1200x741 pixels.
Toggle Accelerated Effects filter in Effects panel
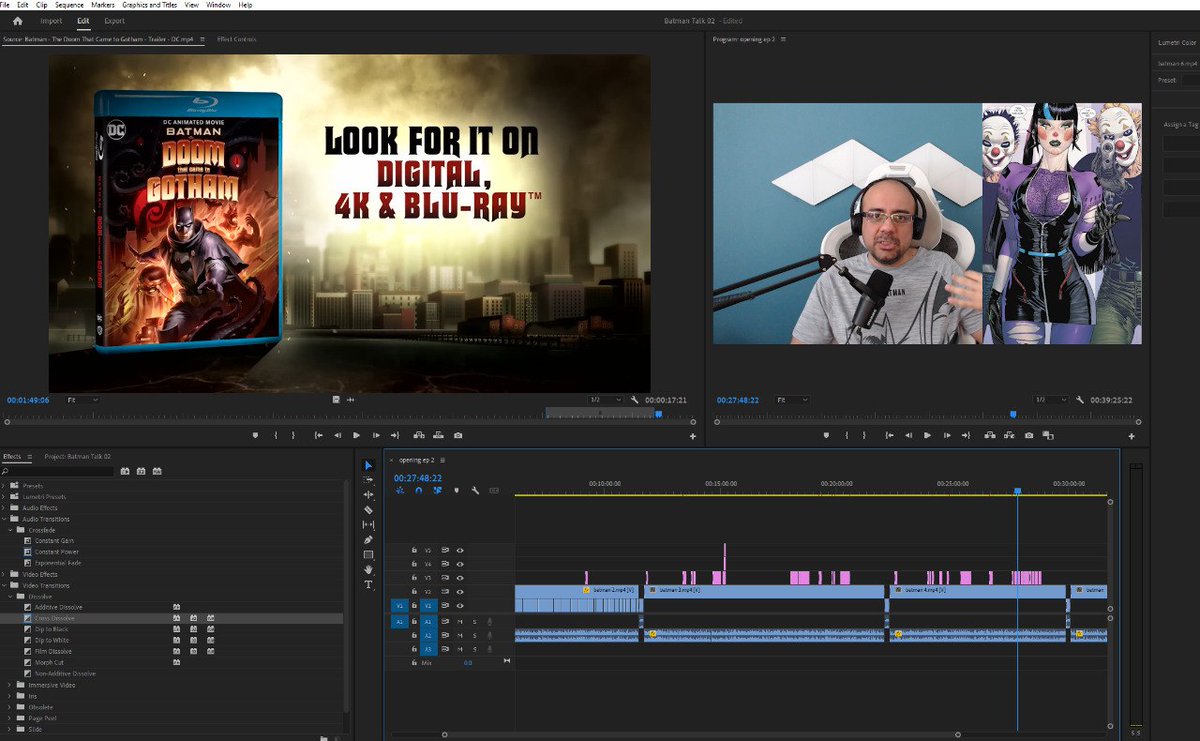(x=125, y=471)
